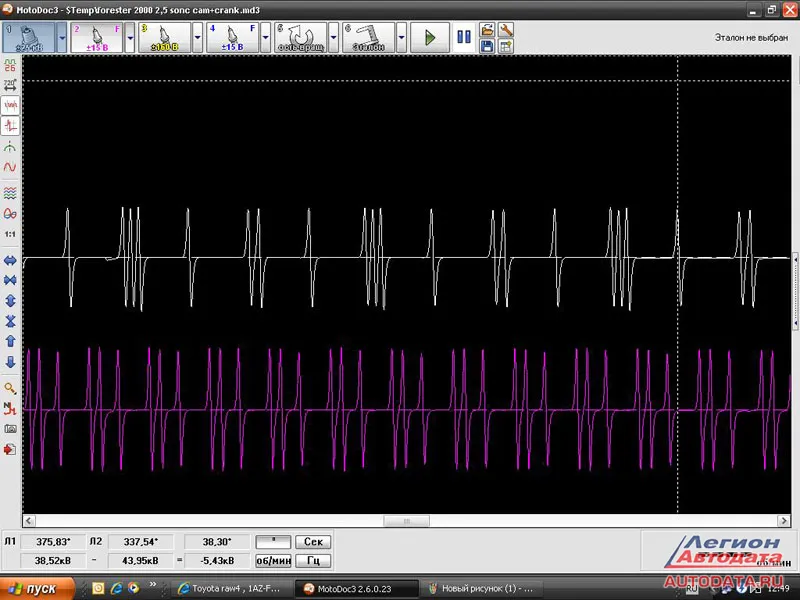Click the horizontal scrollbar thumb
The image size is (800, 600).
click(x=407, y=521)
